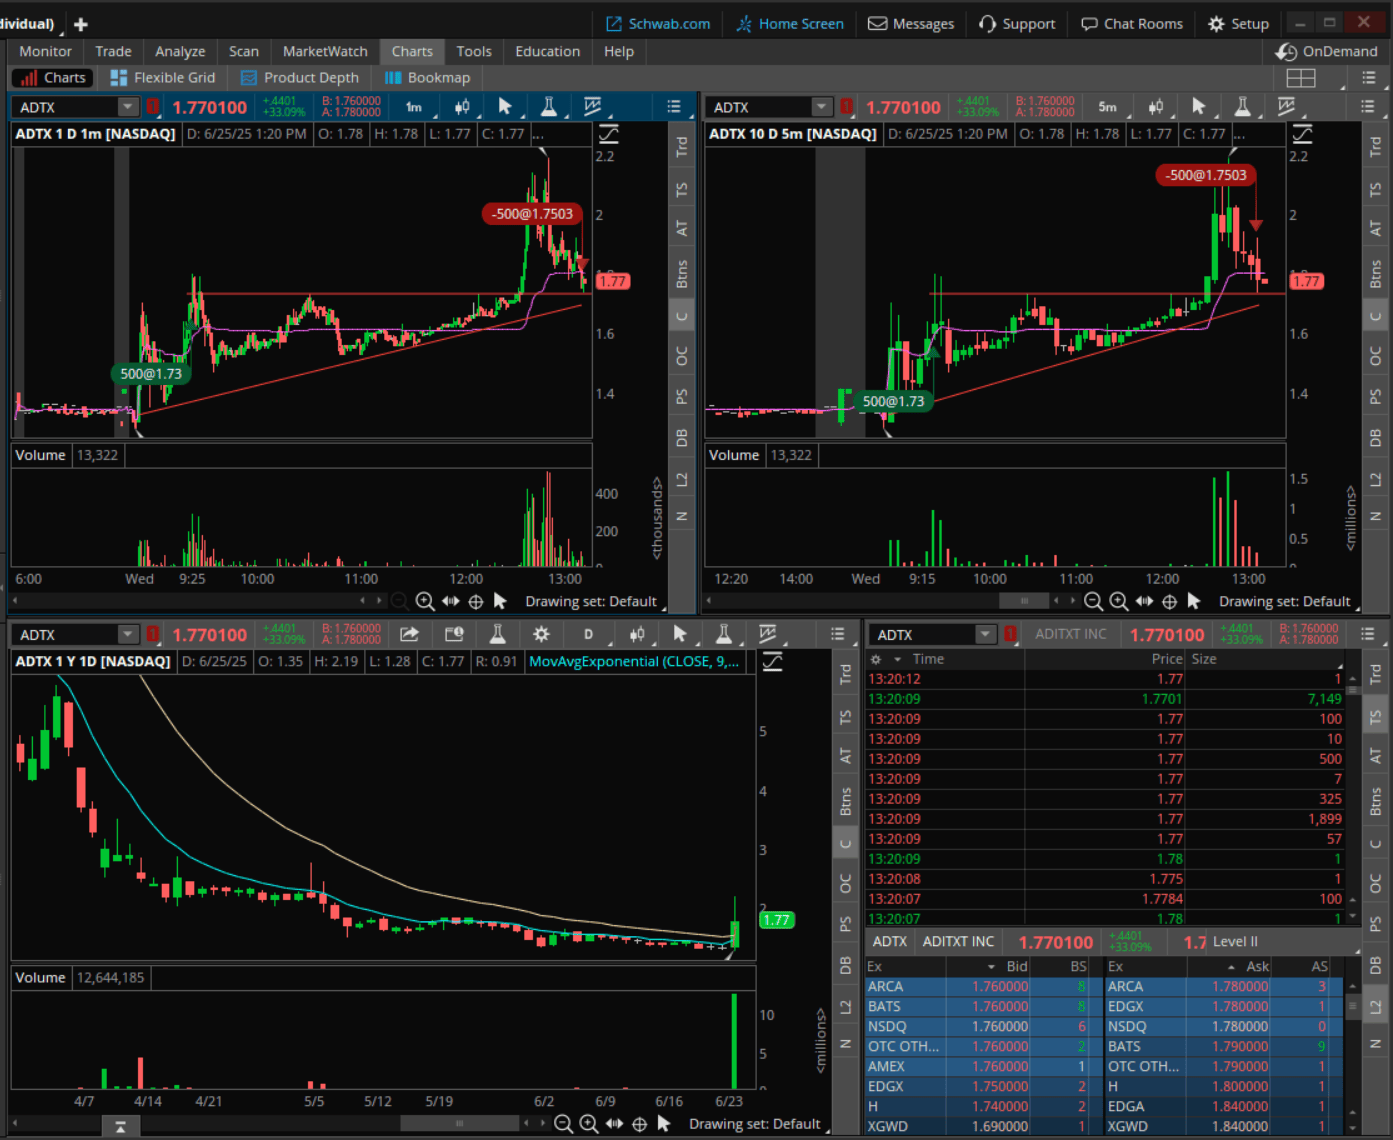Open the gear settings icon on the daily chart
The width and height of the screenshot is (1393, 1140).
tap(541, 634)
